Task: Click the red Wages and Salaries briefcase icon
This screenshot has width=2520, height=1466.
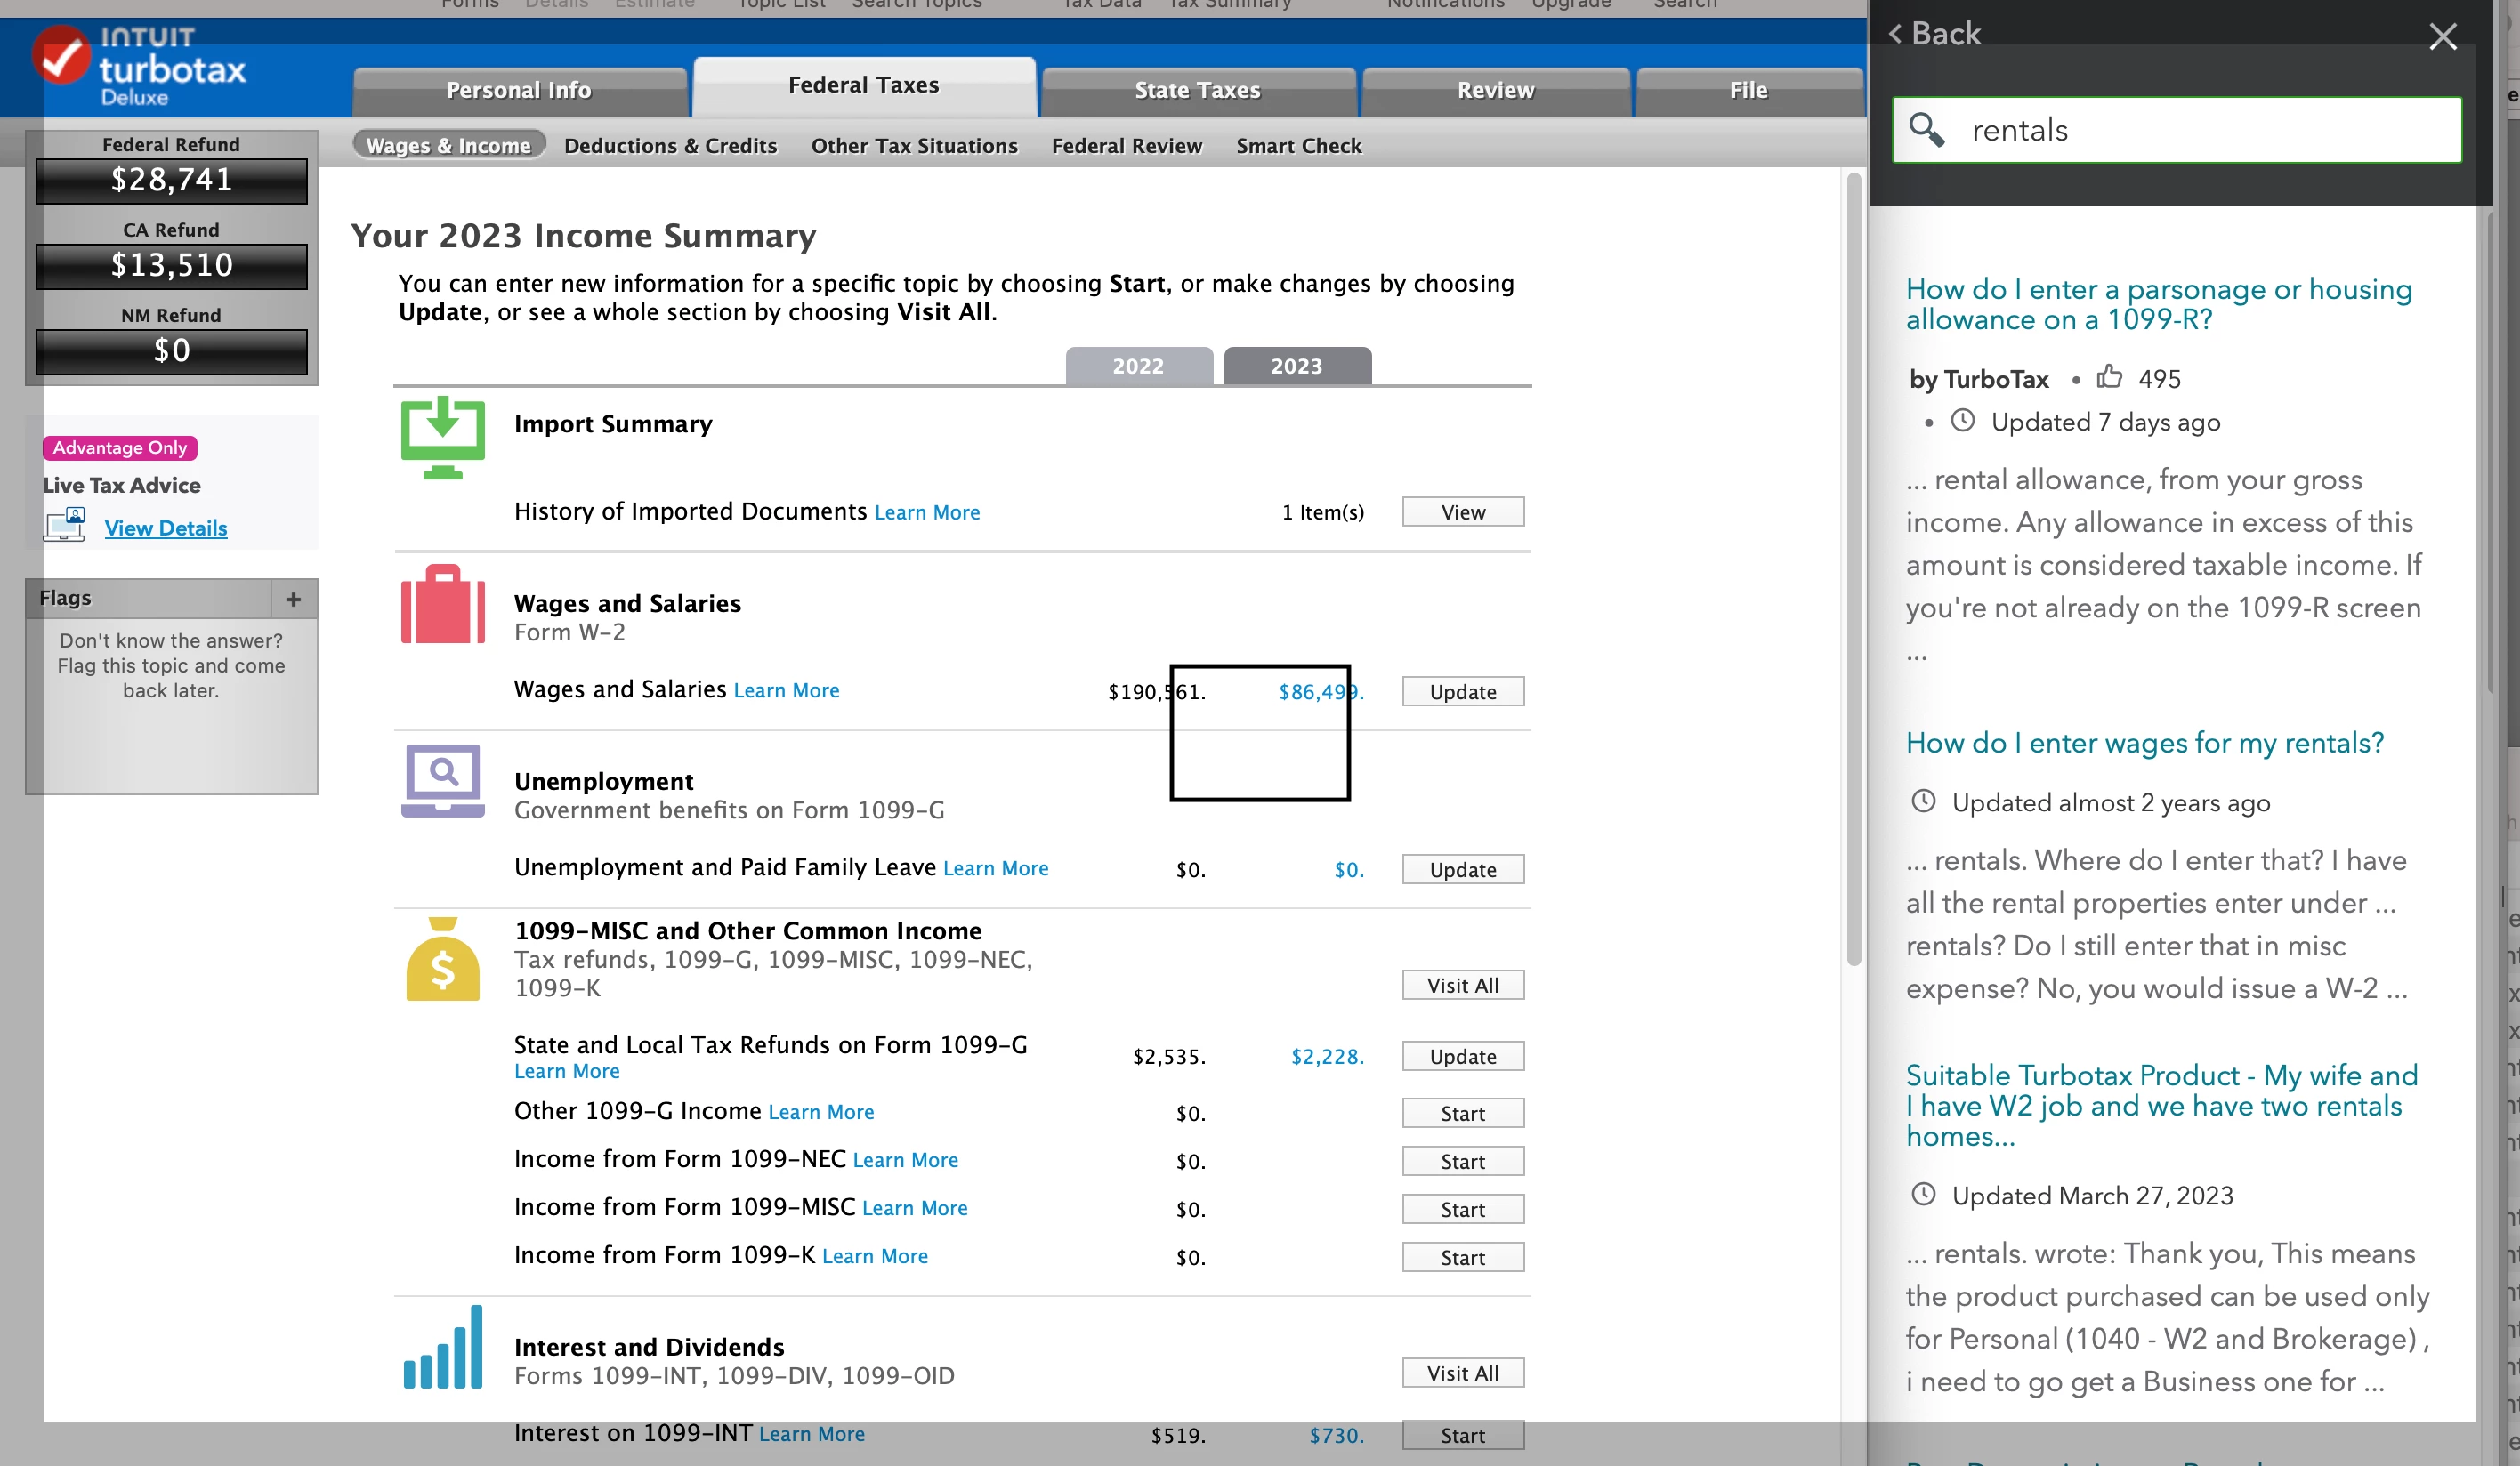Action: (x=442, y=604)
